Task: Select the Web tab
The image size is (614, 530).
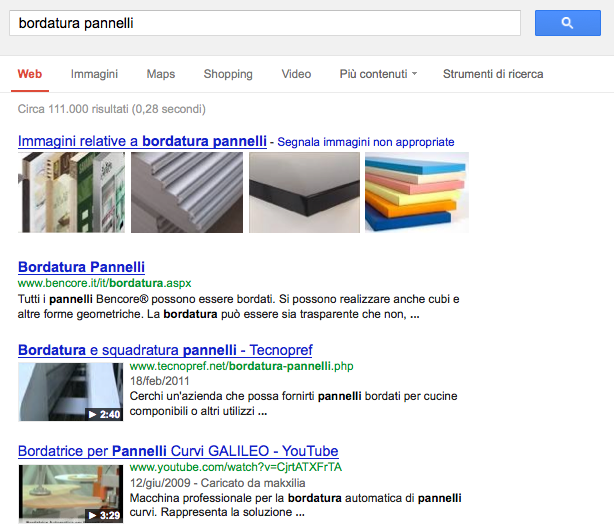Action: coord(30,74)
